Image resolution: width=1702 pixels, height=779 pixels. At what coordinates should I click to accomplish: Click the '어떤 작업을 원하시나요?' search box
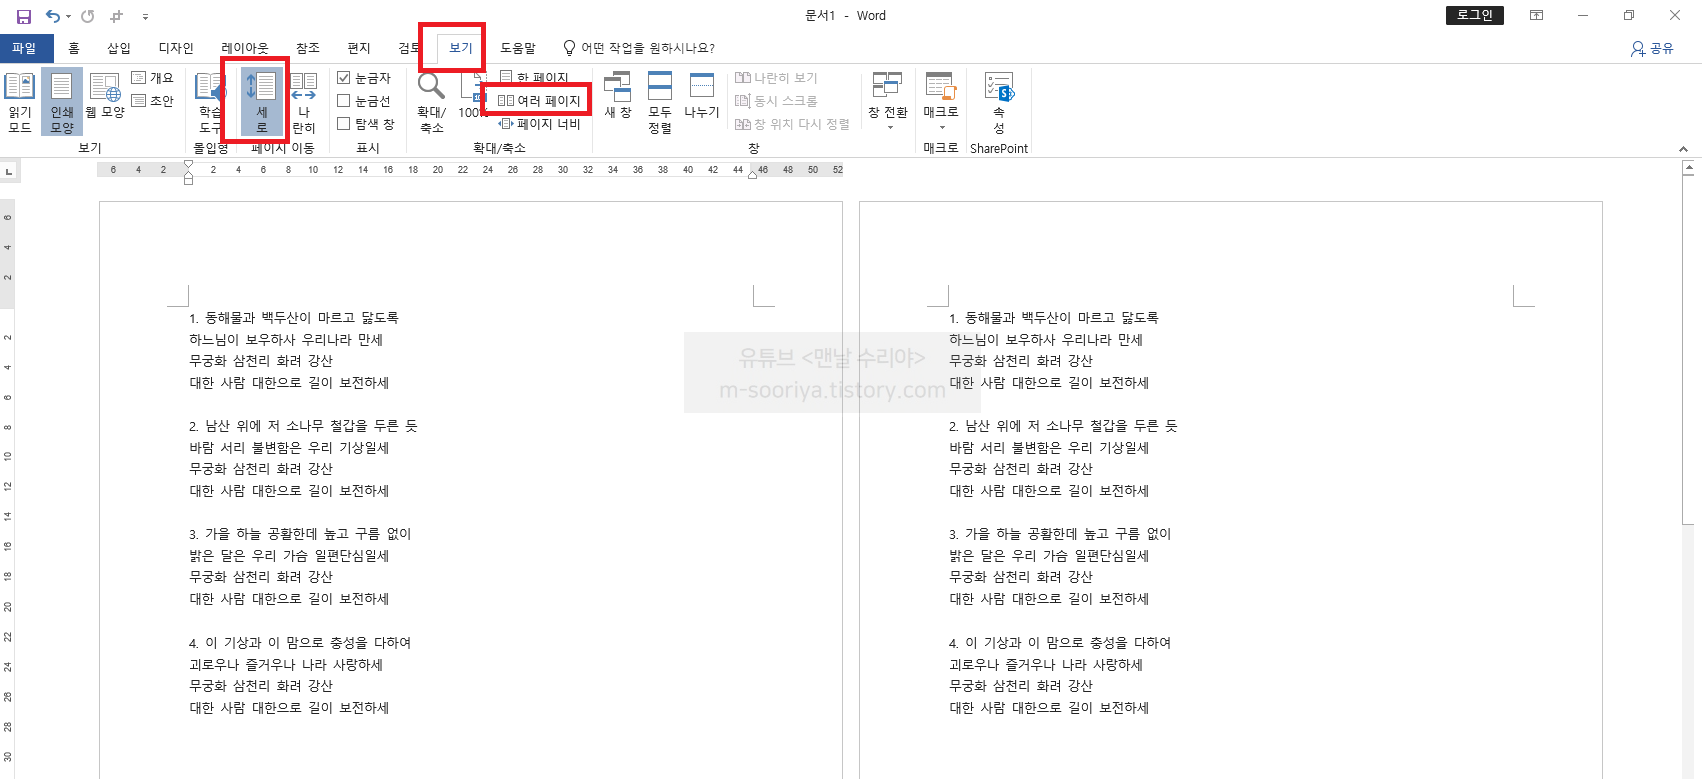point(639,48)
